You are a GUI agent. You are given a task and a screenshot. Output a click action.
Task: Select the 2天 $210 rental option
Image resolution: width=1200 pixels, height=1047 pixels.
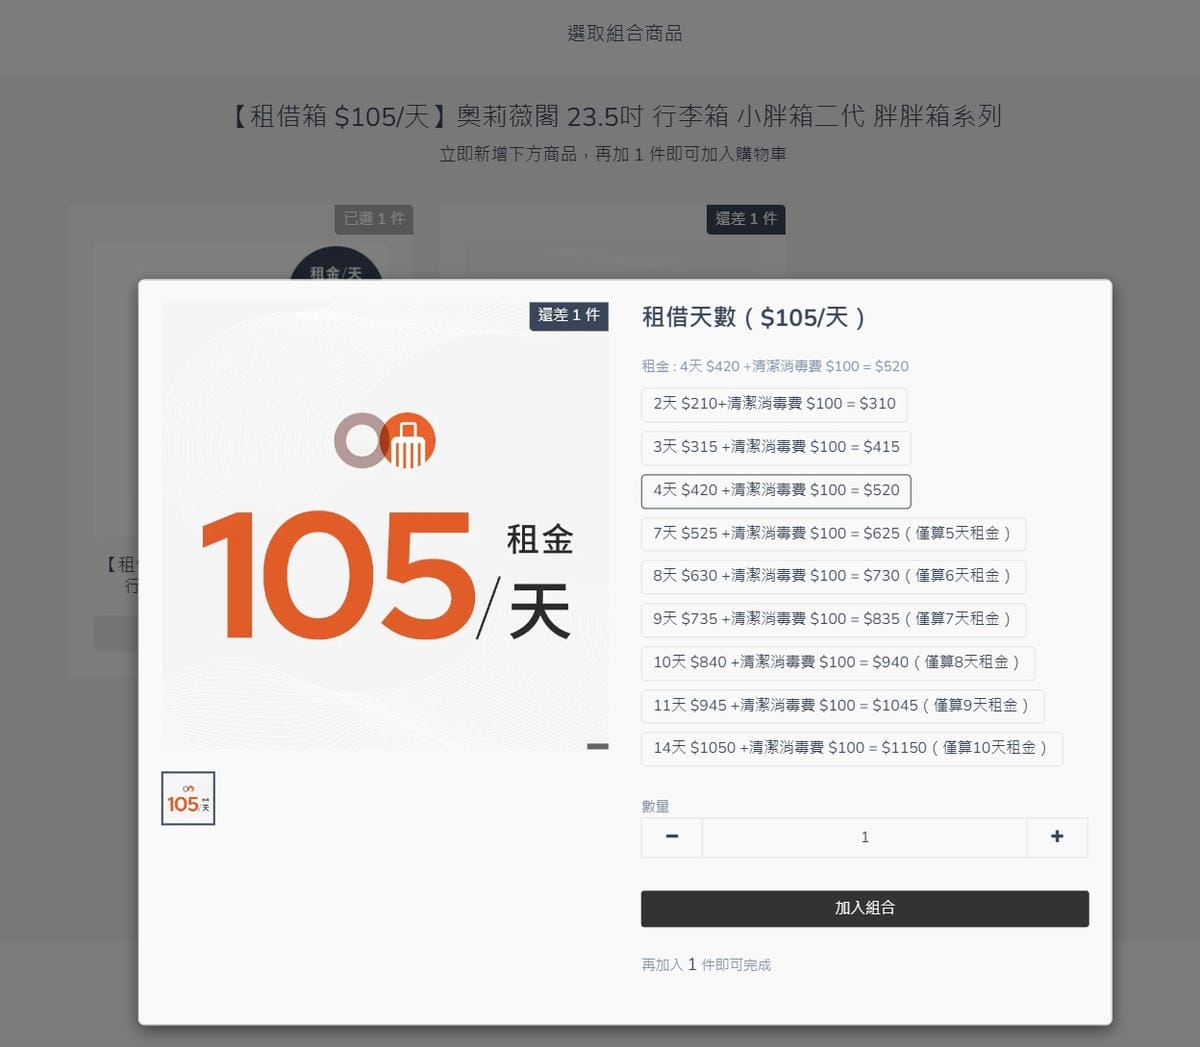point(774,404)
